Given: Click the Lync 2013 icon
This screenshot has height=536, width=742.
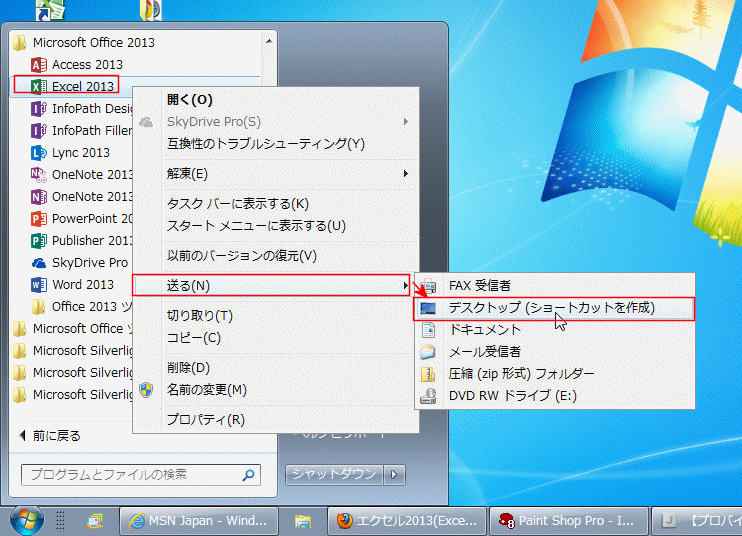Looking at the screenshot, I should [x=39, y=152].
